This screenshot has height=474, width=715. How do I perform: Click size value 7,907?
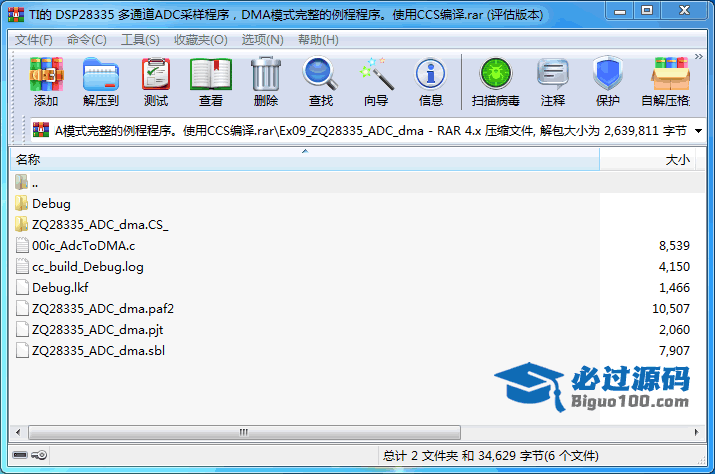tap(674, 351)
